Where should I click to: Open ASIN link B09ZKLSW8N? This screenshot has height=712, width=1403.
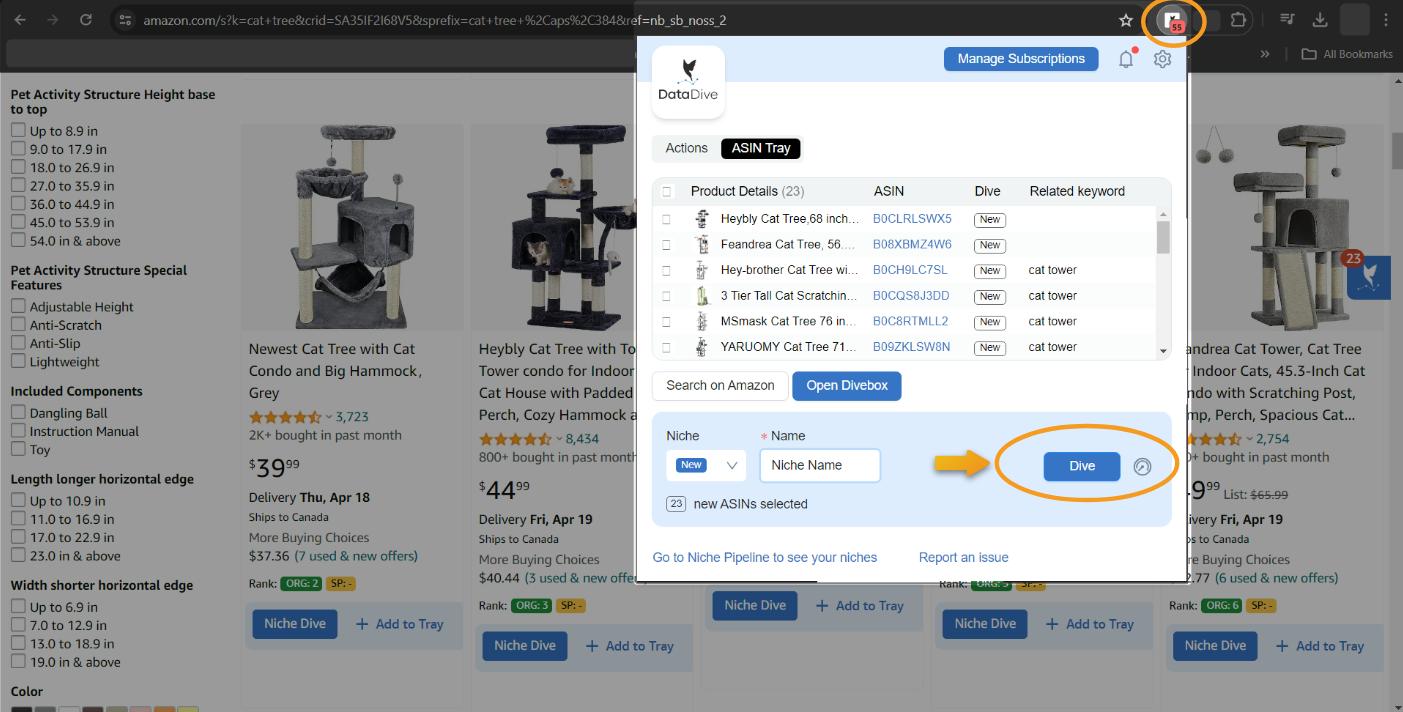(x=912, y=347)
